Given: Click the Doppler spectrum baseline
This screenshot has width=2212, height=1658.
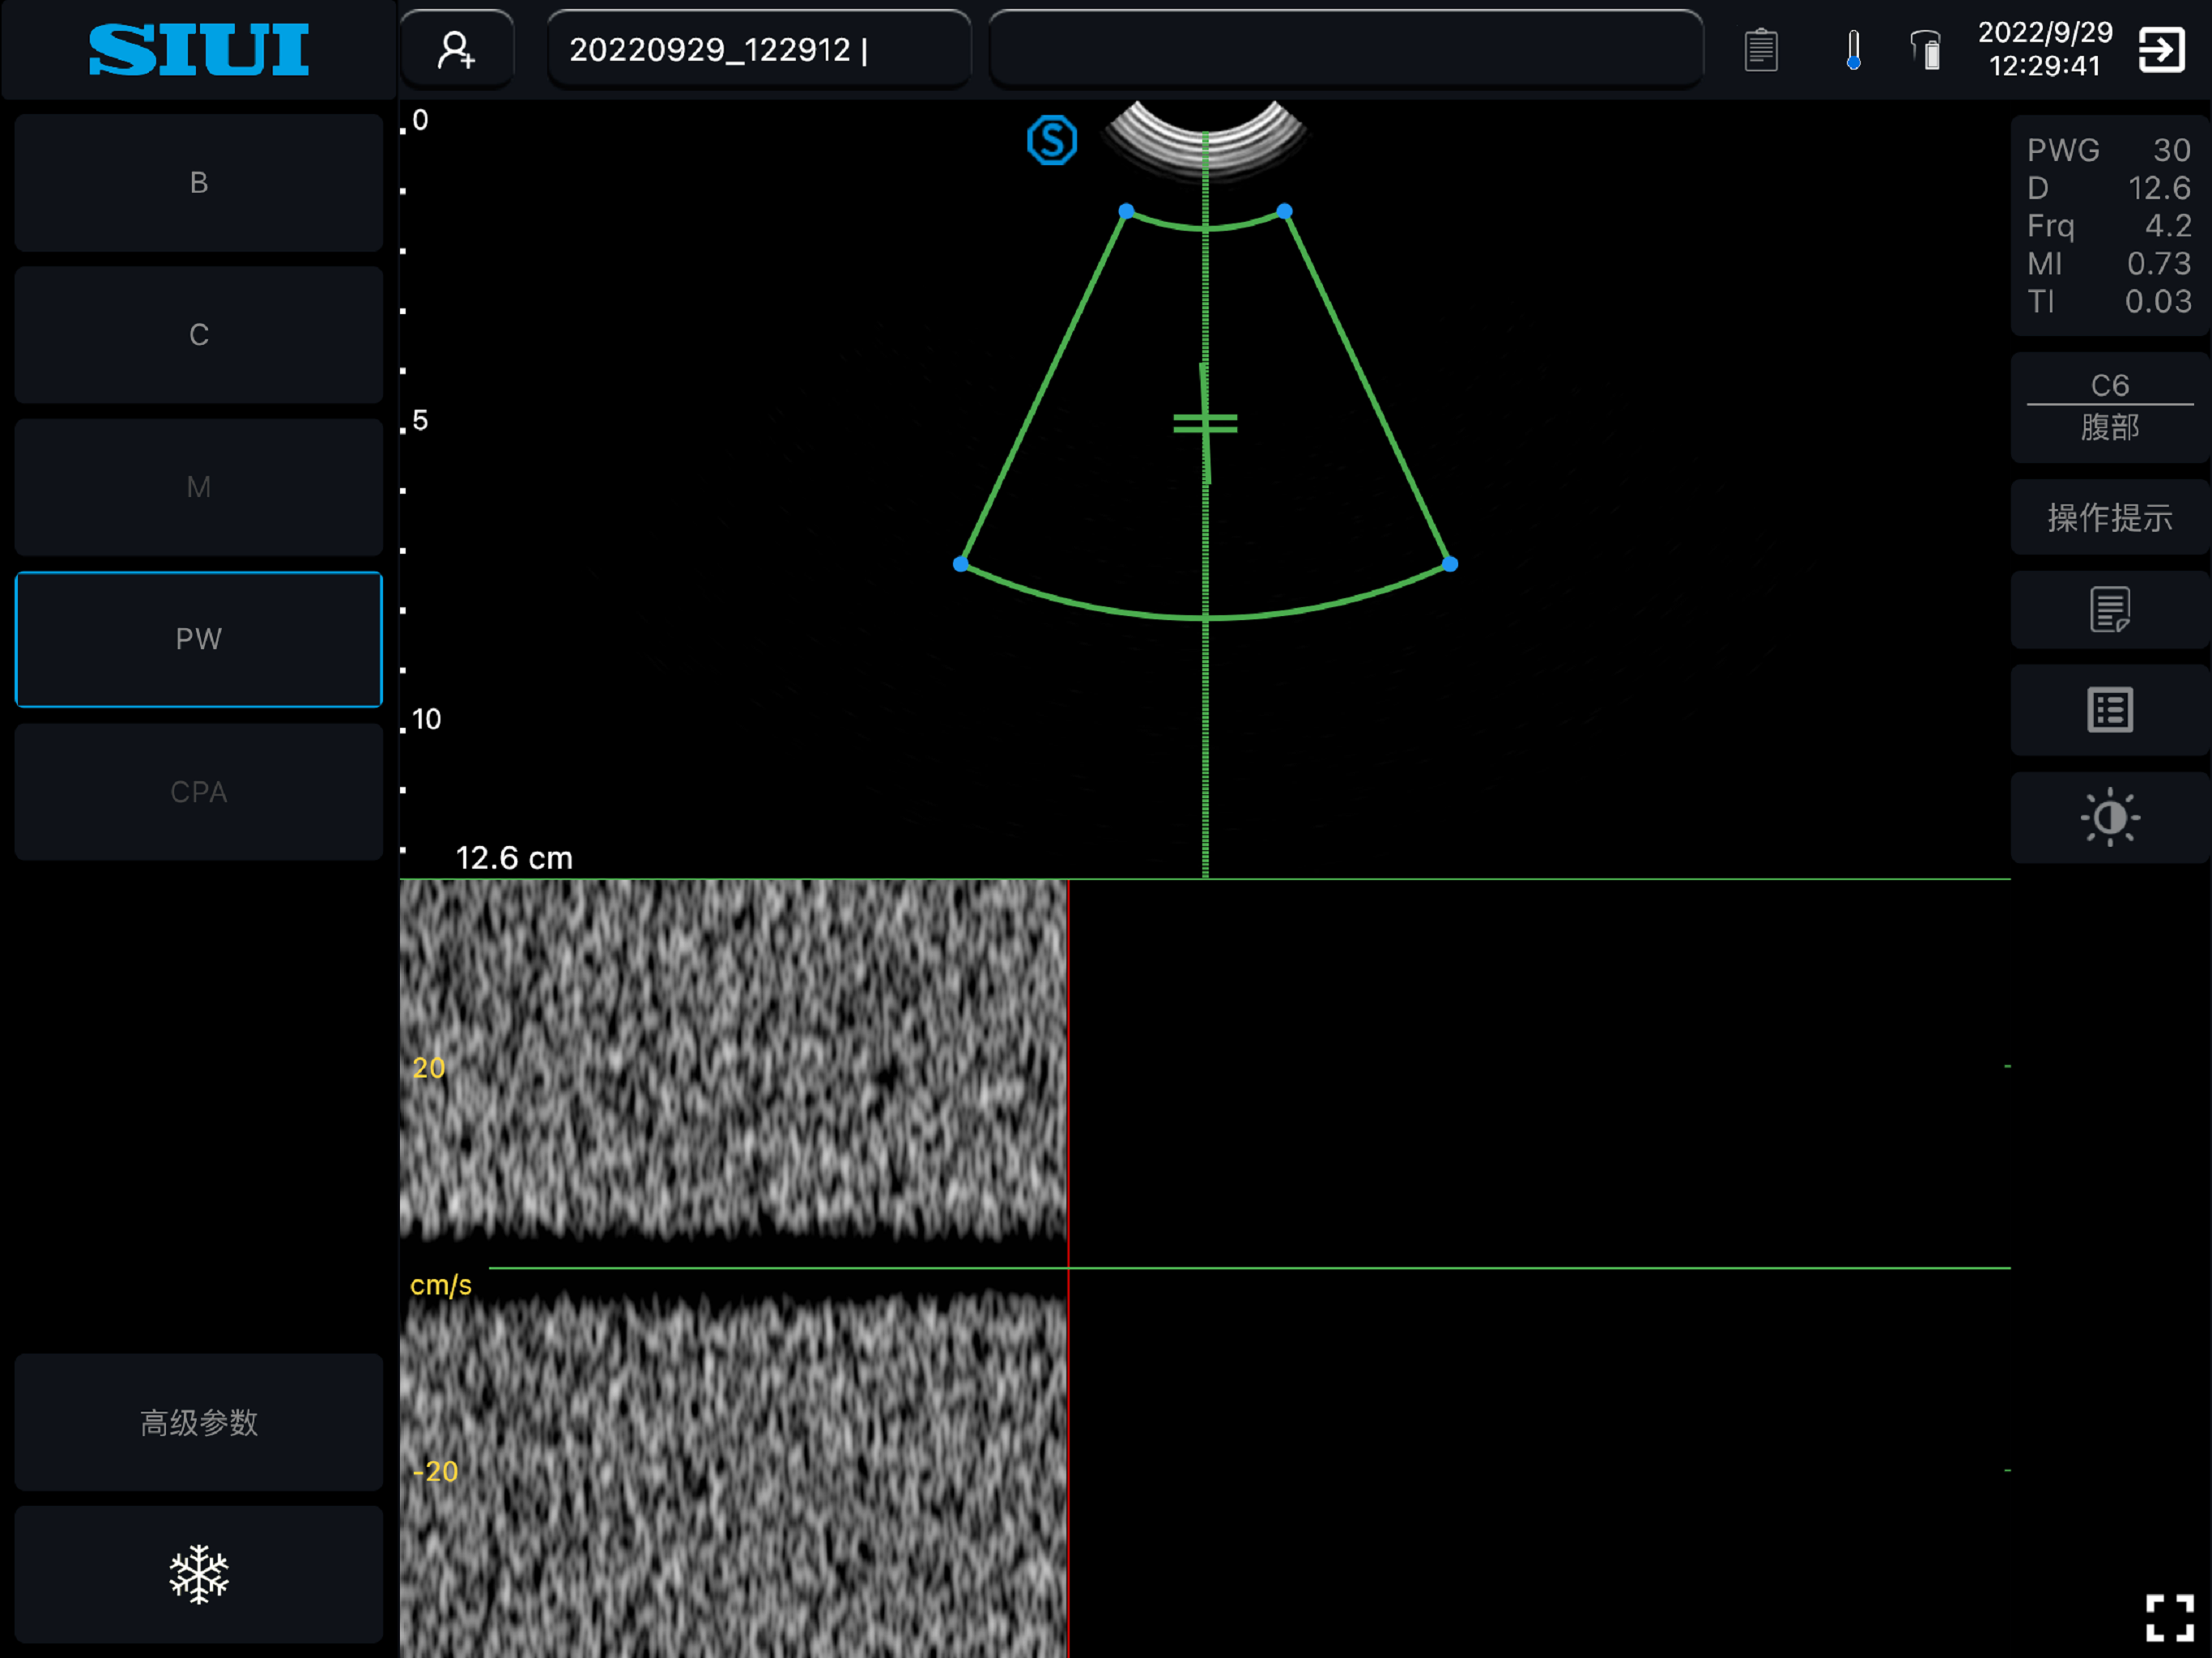Looking at the screenshot, I should tap(1249, 1268).
